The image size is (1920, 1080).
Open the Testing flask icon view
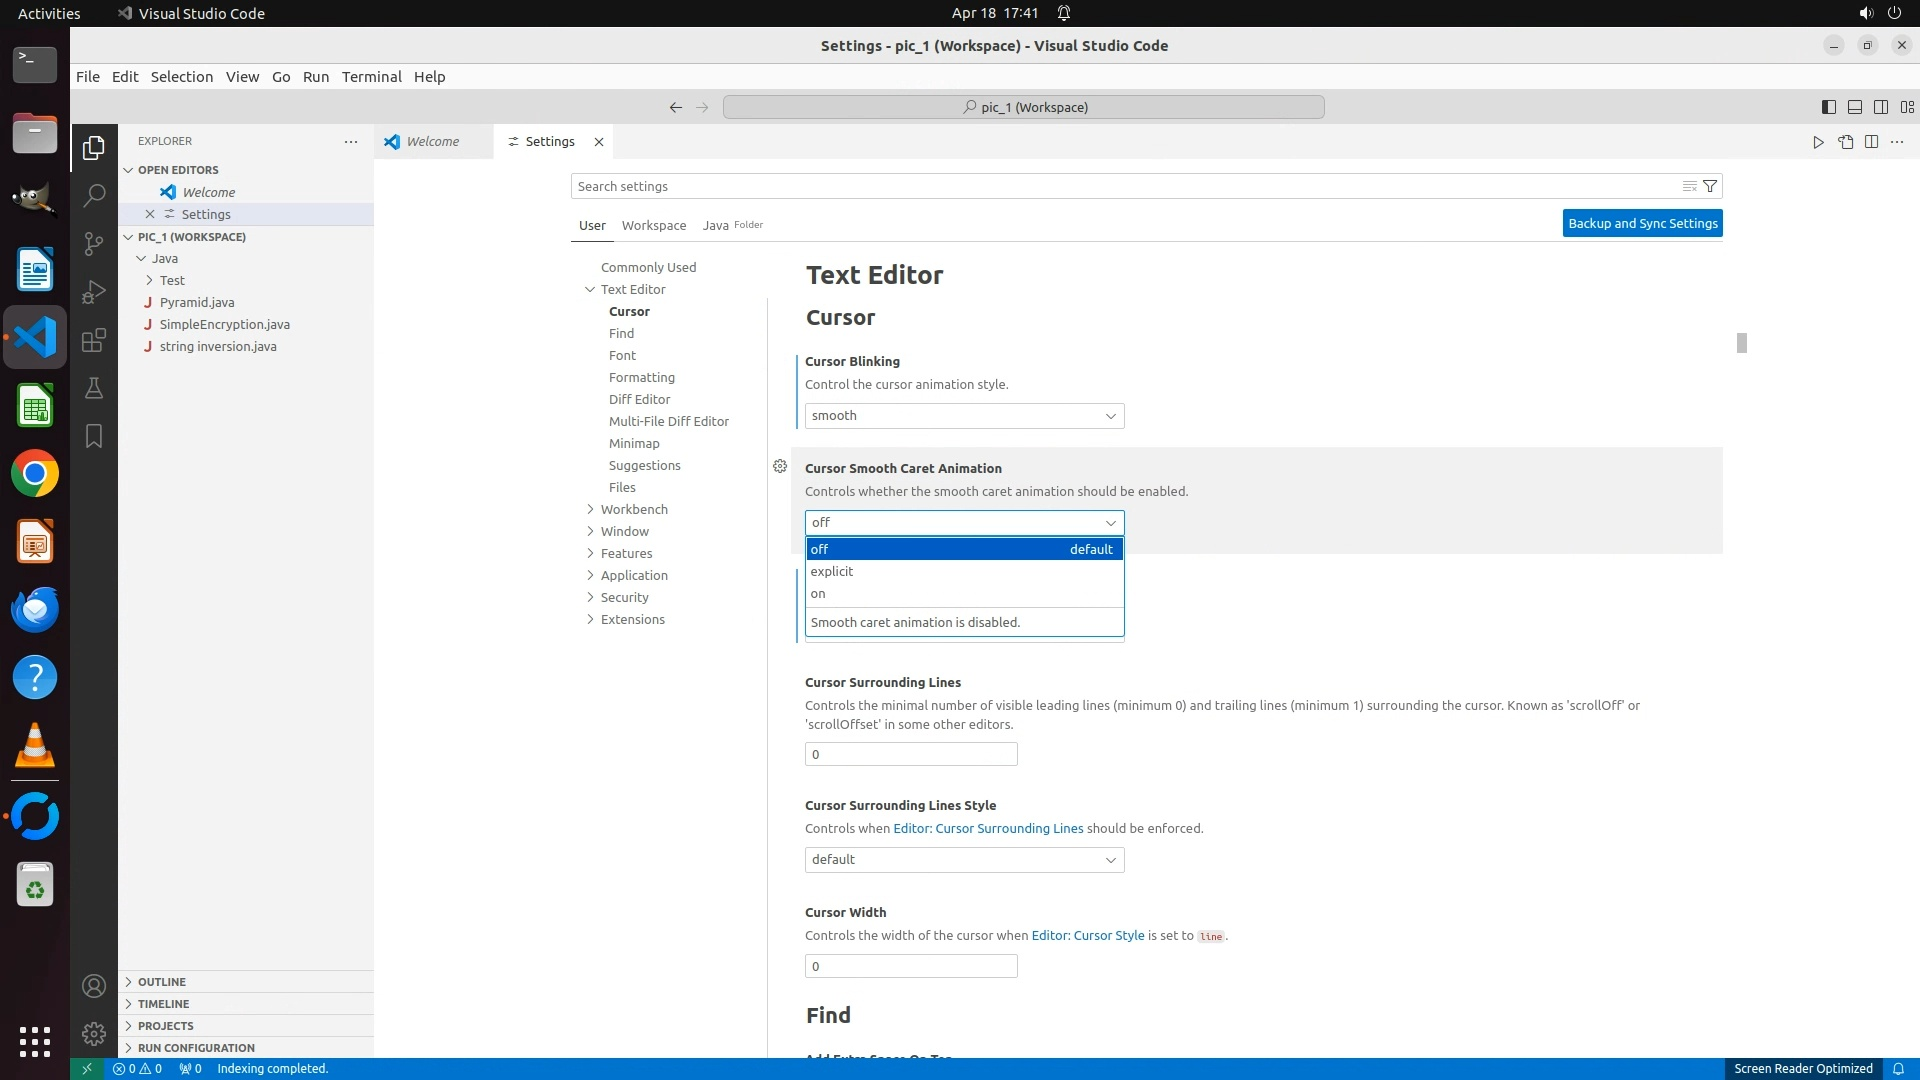tap(94, 388)
